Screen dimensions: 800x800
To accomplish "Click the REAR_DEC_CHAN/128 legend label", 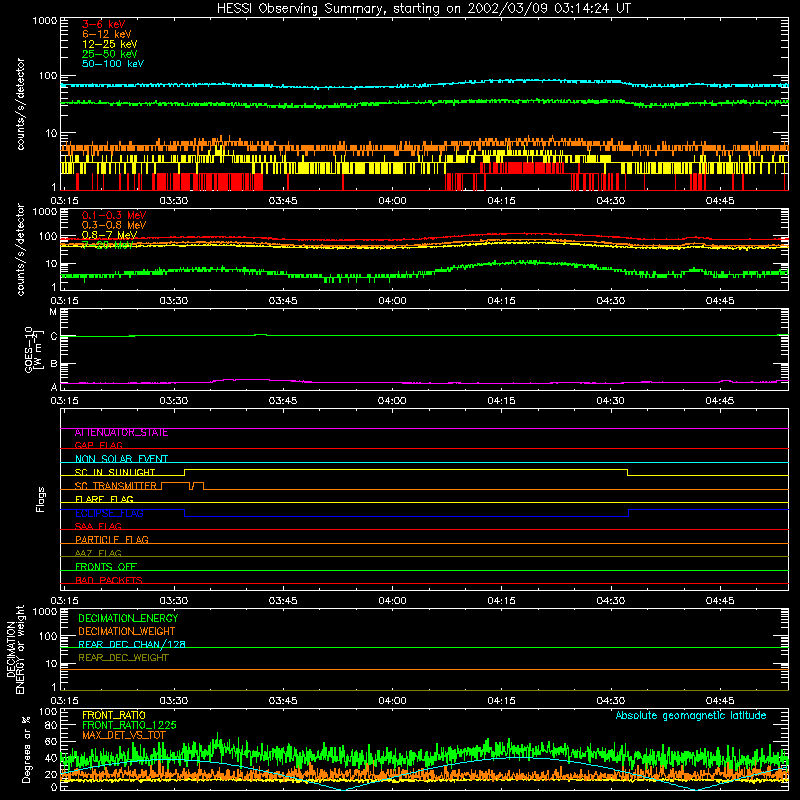I will click(x=132, y=644).
